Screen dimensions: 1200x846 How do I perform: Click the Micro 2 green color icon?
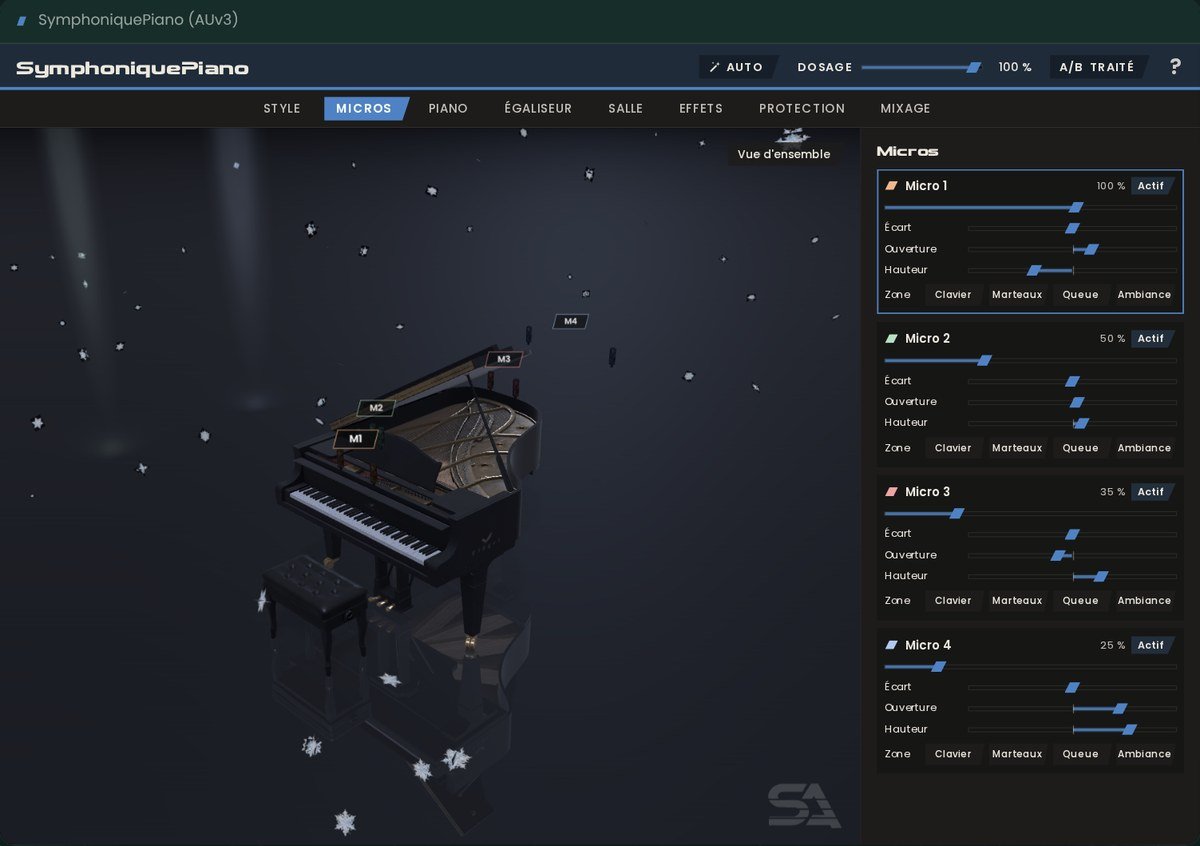point(892,339)
